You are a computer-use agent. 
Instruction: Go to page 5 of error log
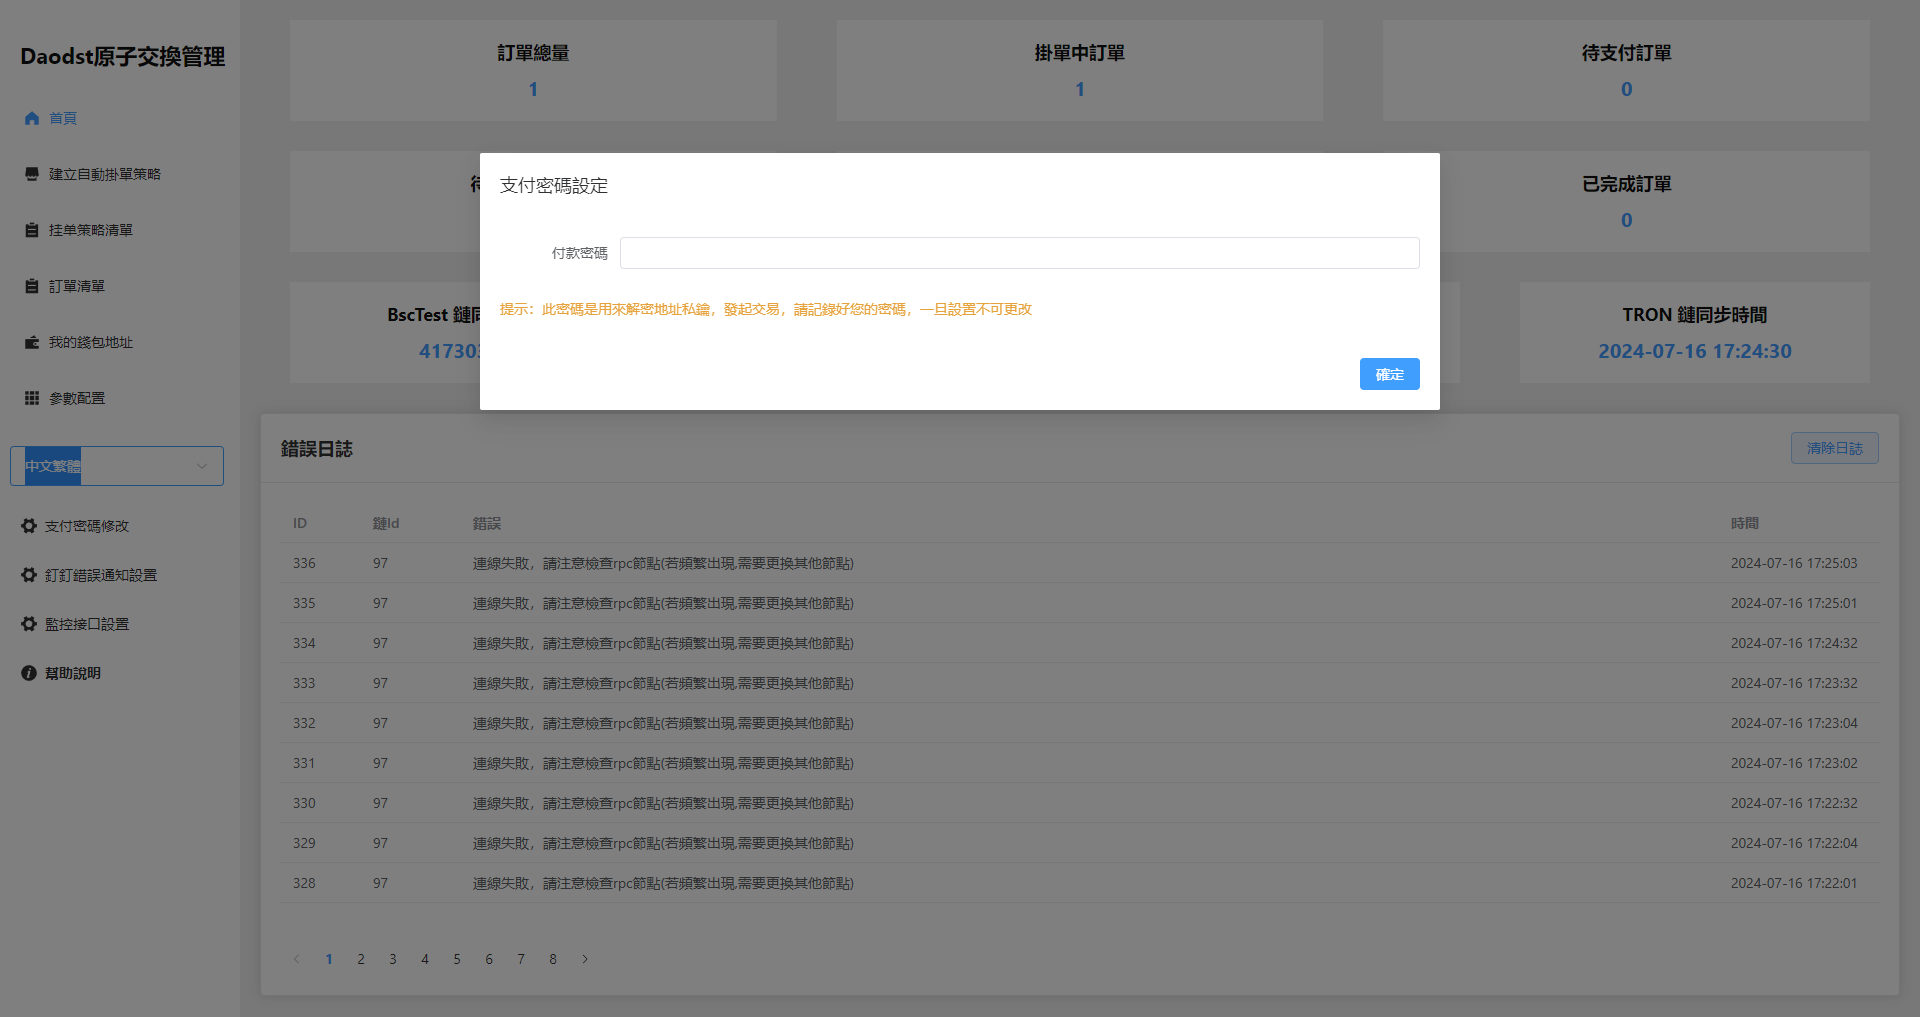tap(457, 959)
